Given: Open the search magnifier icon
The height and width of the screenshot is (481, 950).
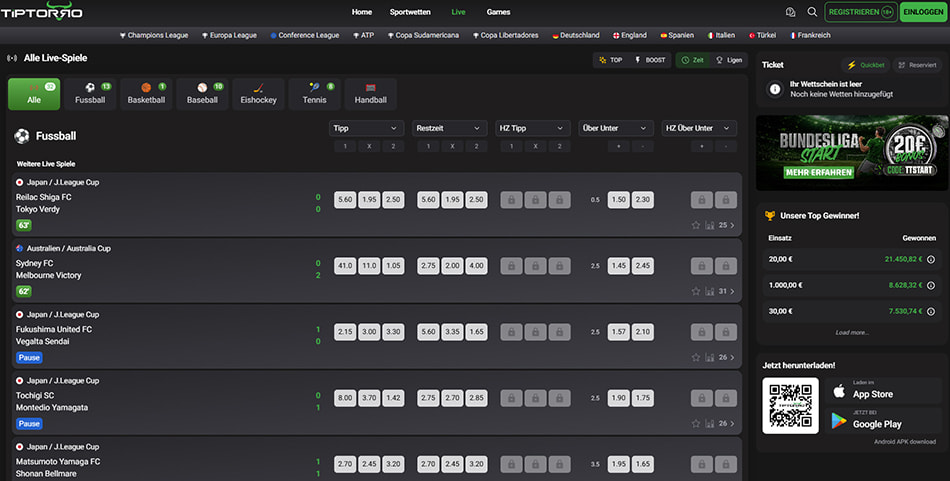Looking at the screenshot, I should click(812, 12).
